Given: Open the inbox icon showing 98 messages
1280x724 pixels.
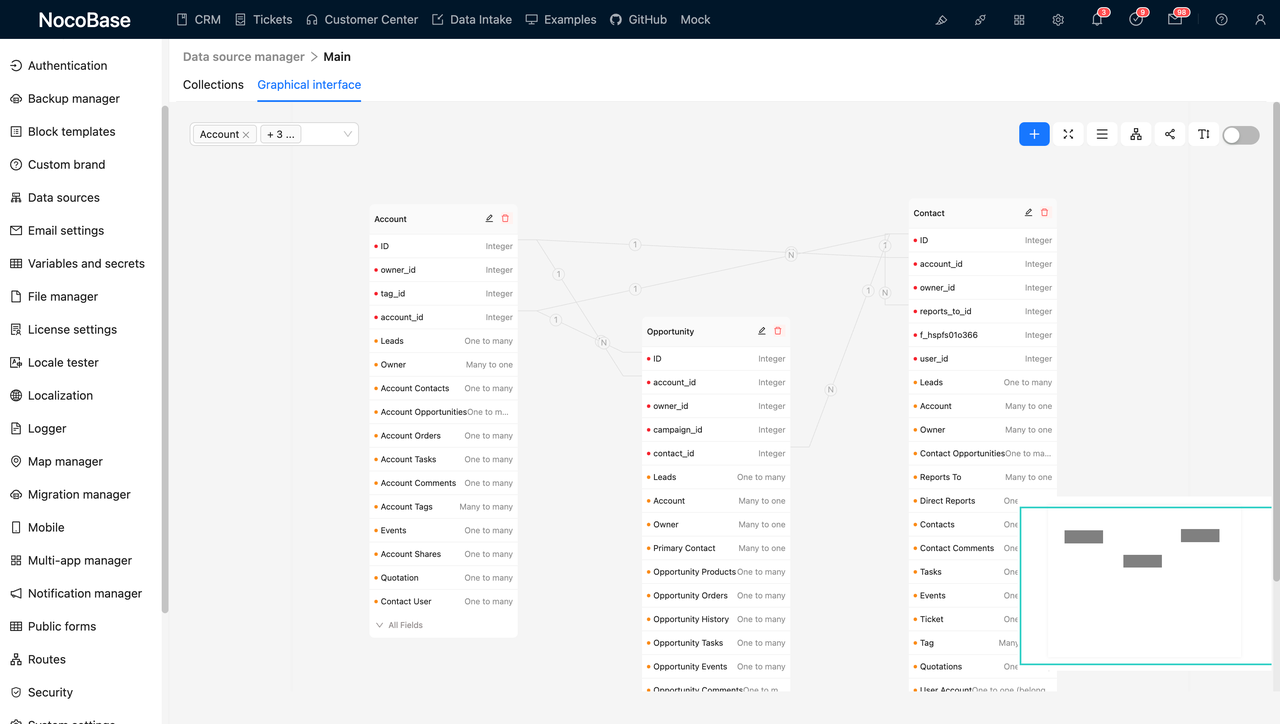Looking at the screenshot, I should click(x=1176, y=19).
